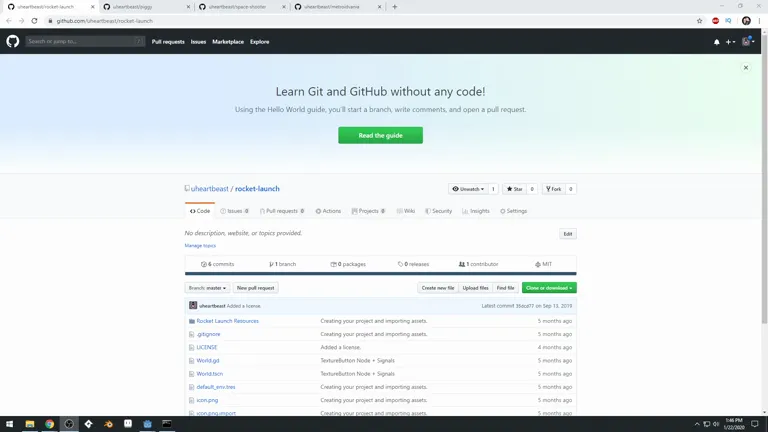768x432 pixels.
Task: Open the Insights tab
Action: click(476, 211)
